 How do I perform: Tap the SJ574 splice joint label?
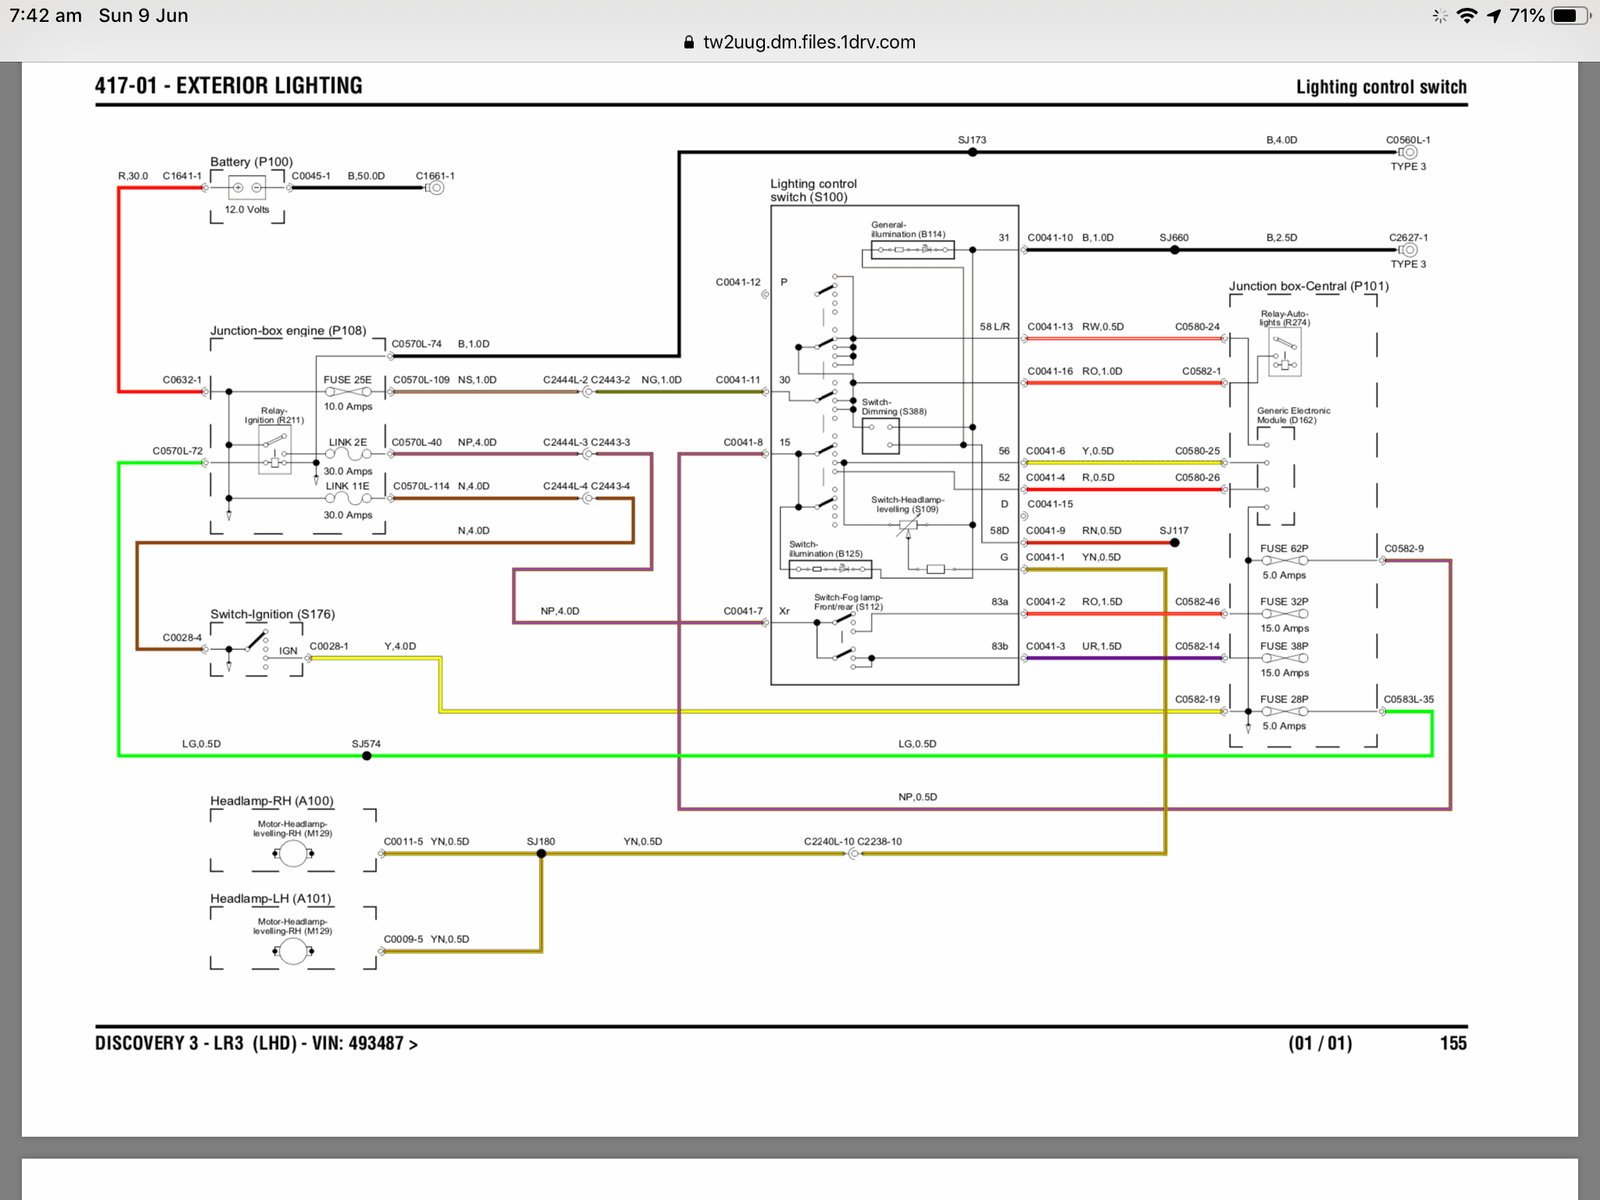tap(366, 744)
